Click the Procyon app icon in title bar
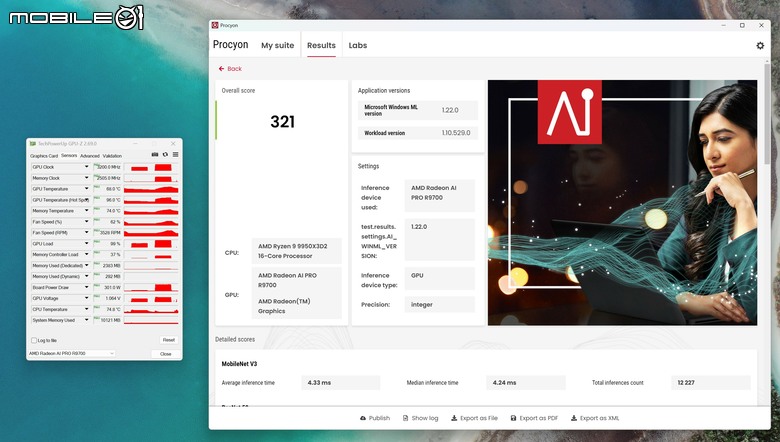Screen dimensions: 780x442 215,25
